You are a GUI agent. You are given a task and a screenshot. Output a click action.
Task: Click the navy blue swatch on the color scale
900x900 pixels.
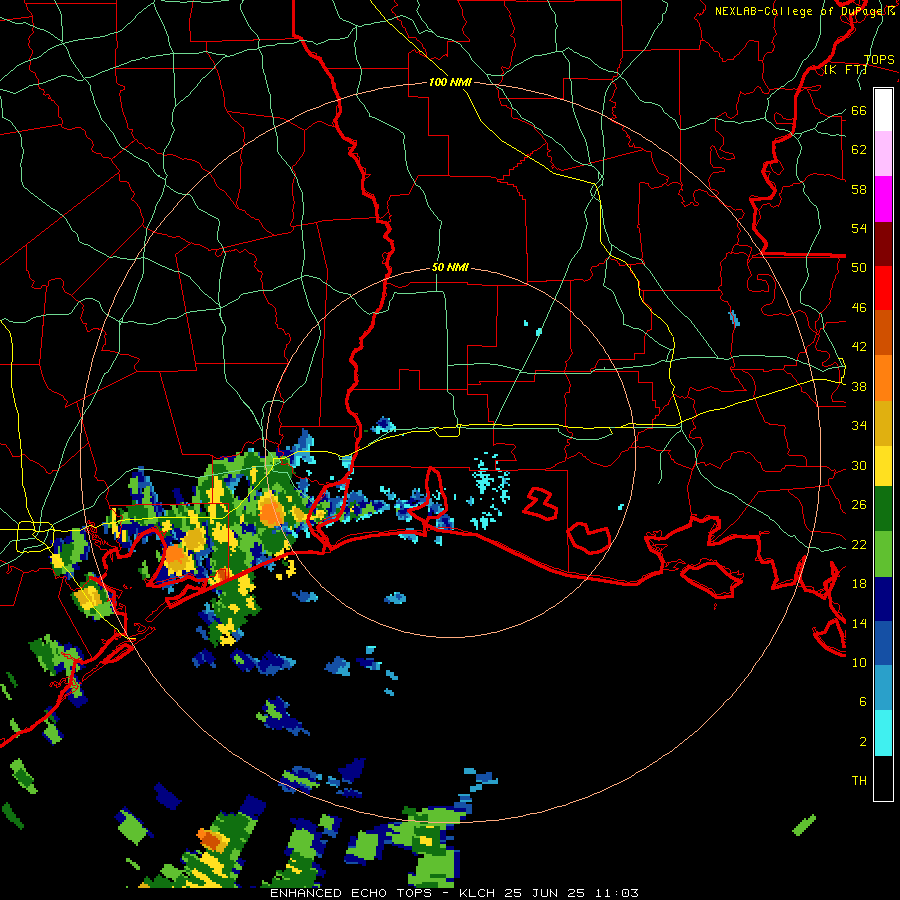coord(883,599)
